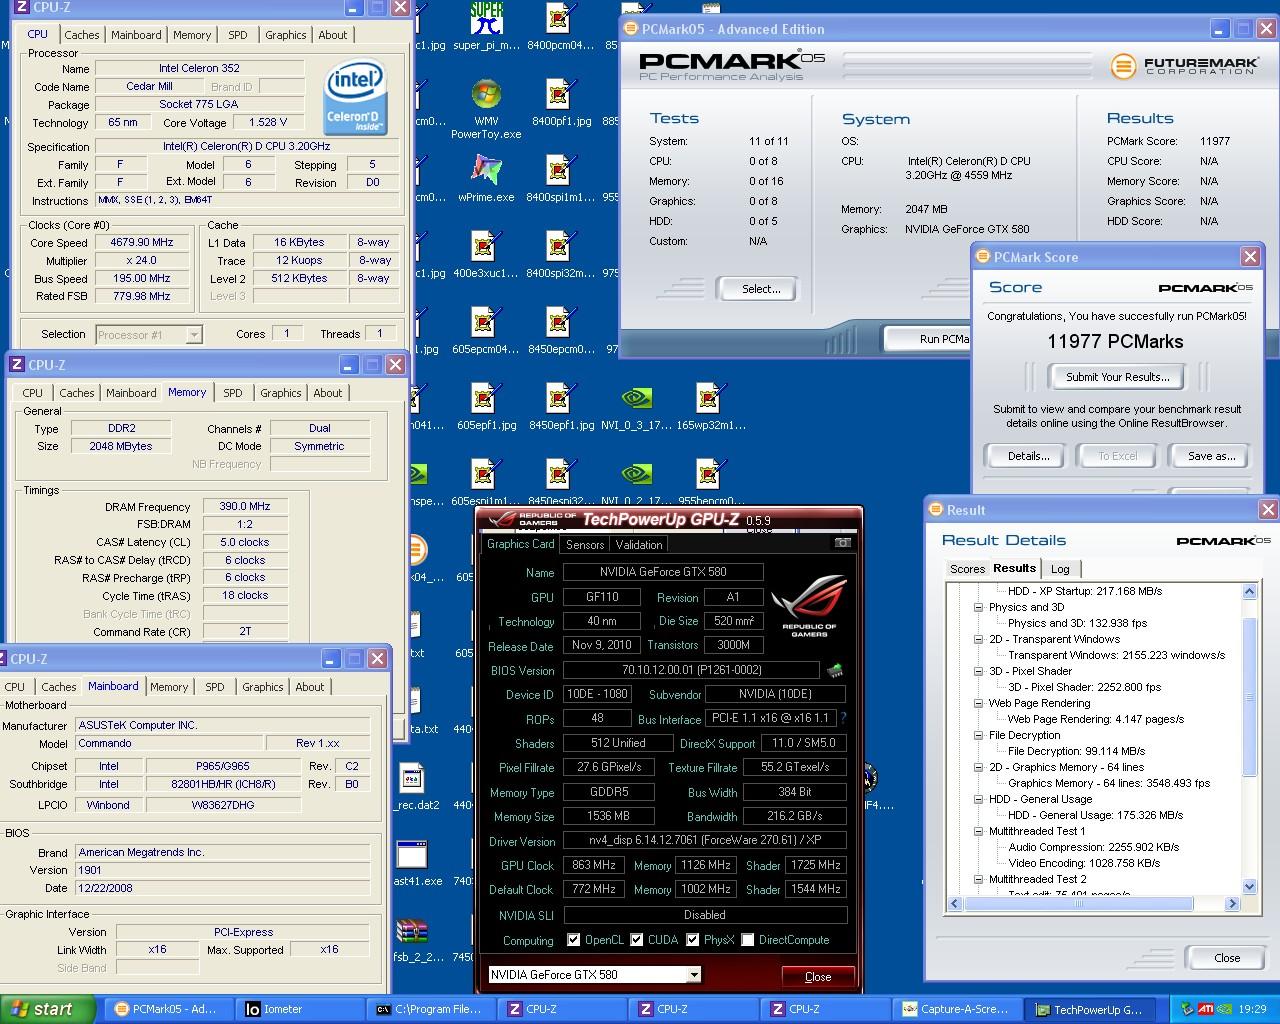Collapse the HDD - General Usage node
The width and height of the screenshot is (1280, 1024).
pos(978,799)
